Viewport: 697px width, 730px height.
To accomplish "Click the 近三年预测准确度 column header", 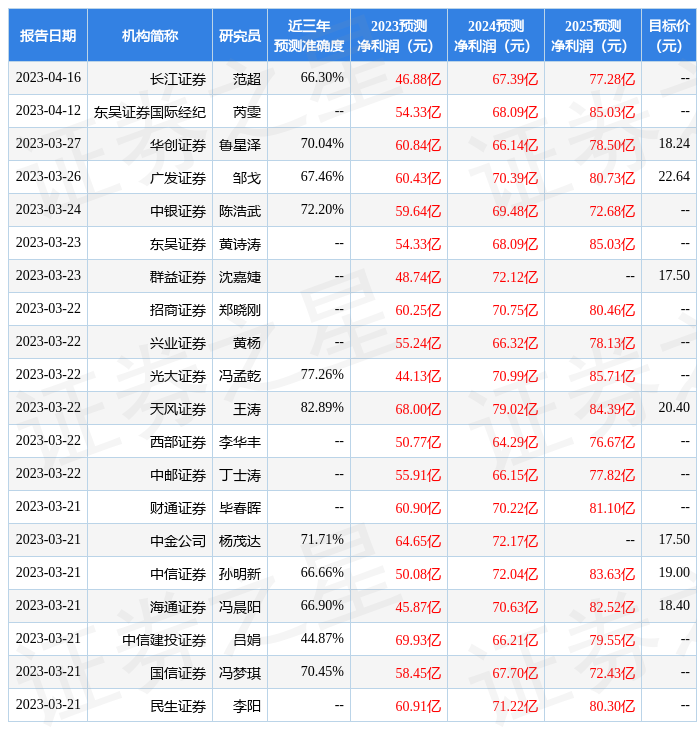I will click(309, 36).
